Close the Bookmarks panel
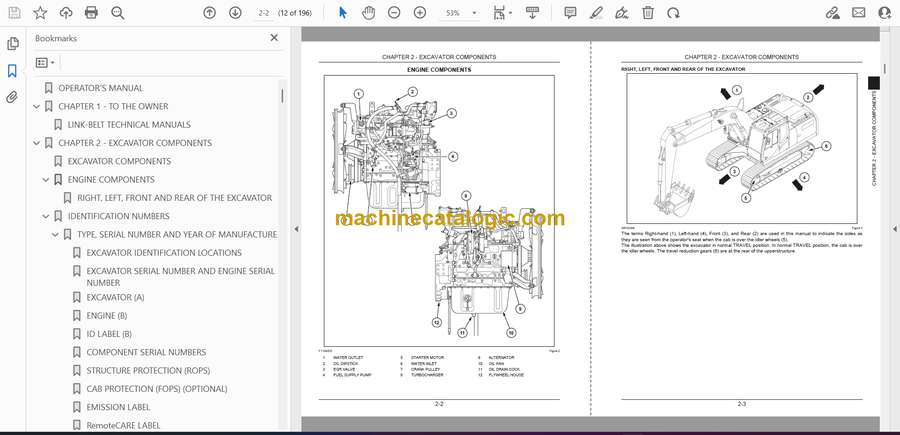900x435 pixels. (274, 38)
